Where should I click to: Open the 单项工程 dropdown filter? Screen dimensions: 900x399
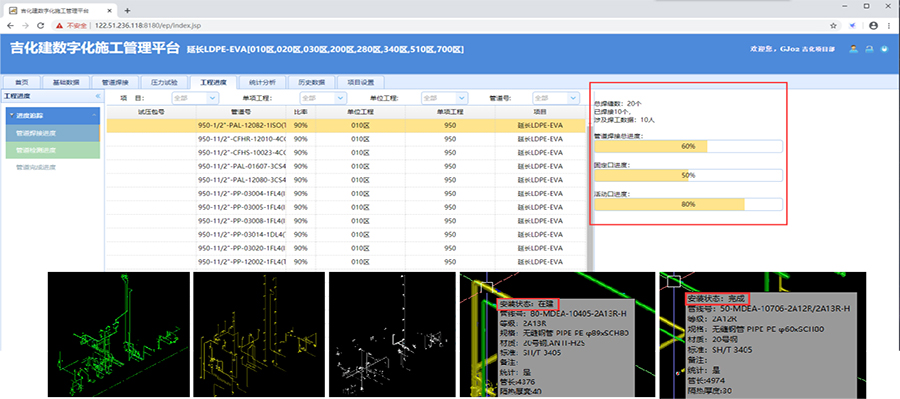[323, 98]
